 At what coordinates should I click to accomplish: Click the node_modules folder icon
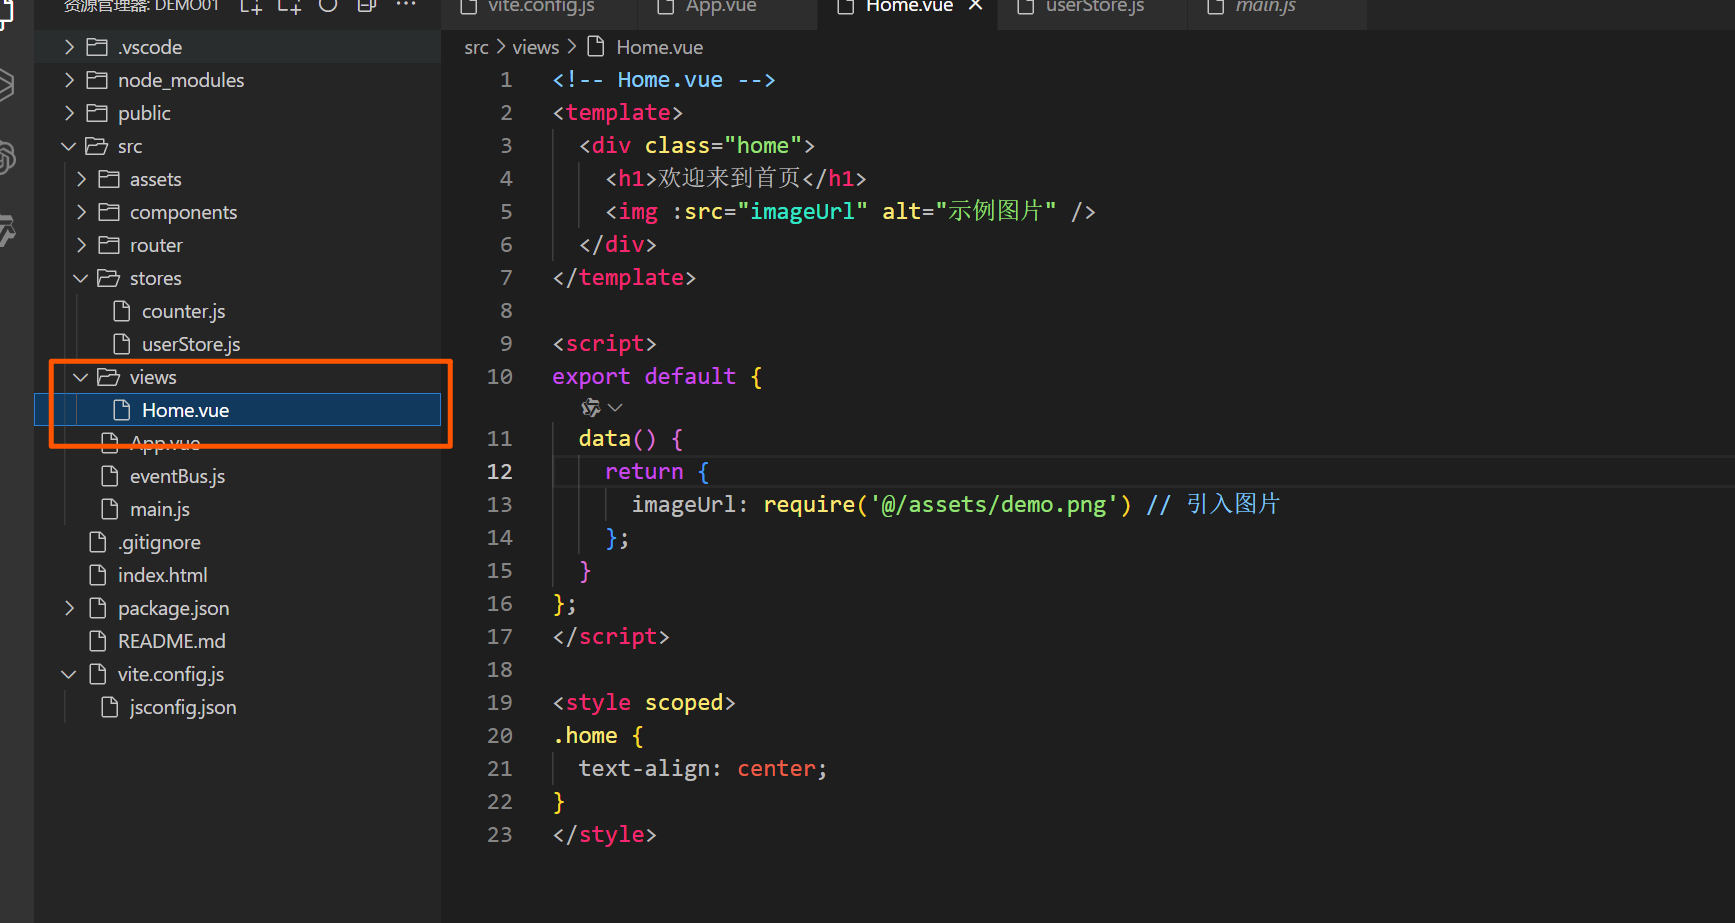coord(97,80)
